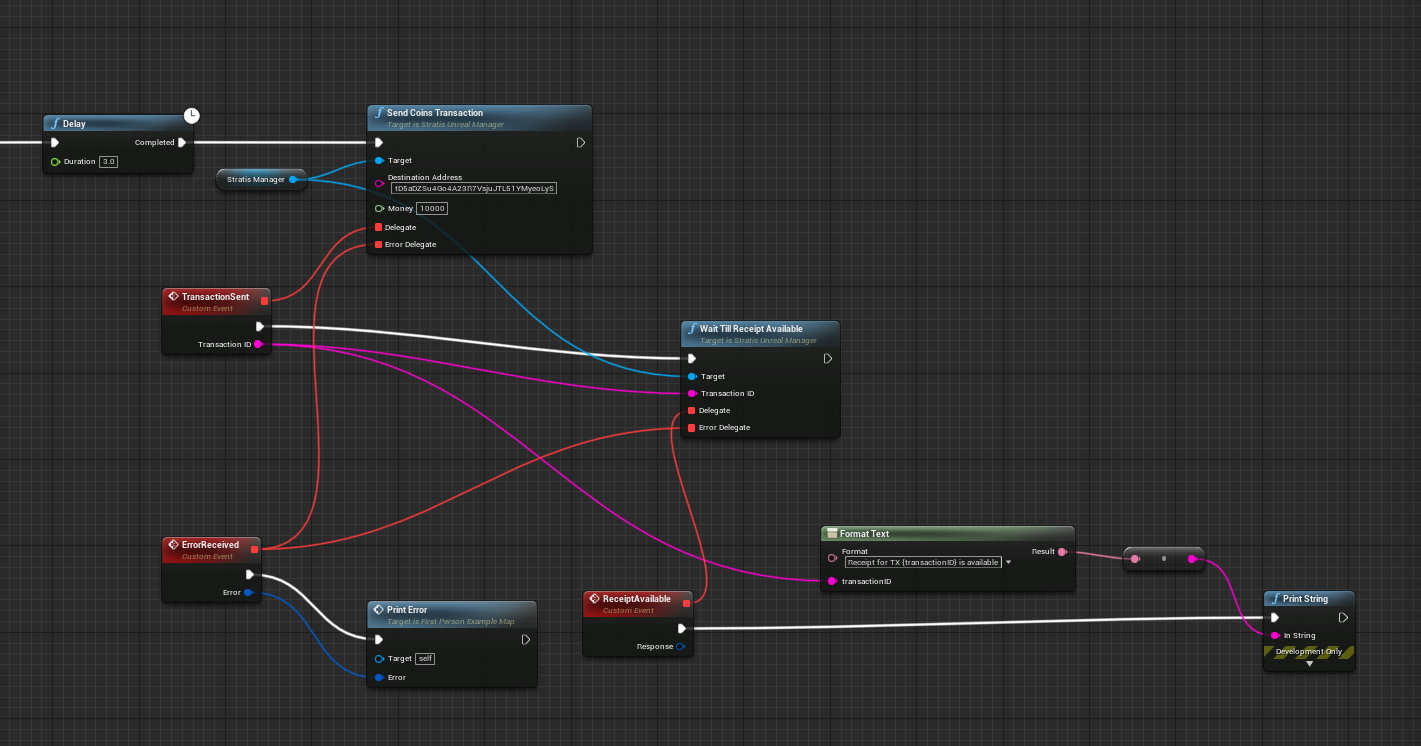Select the Print String node header
1421x746 pixels.
point(1309,598)
